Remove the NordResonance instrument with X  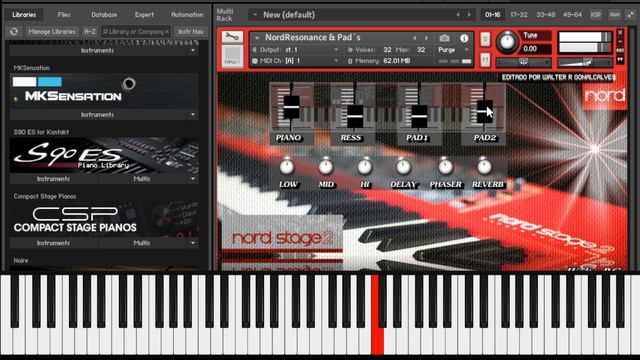pos(620,32)
